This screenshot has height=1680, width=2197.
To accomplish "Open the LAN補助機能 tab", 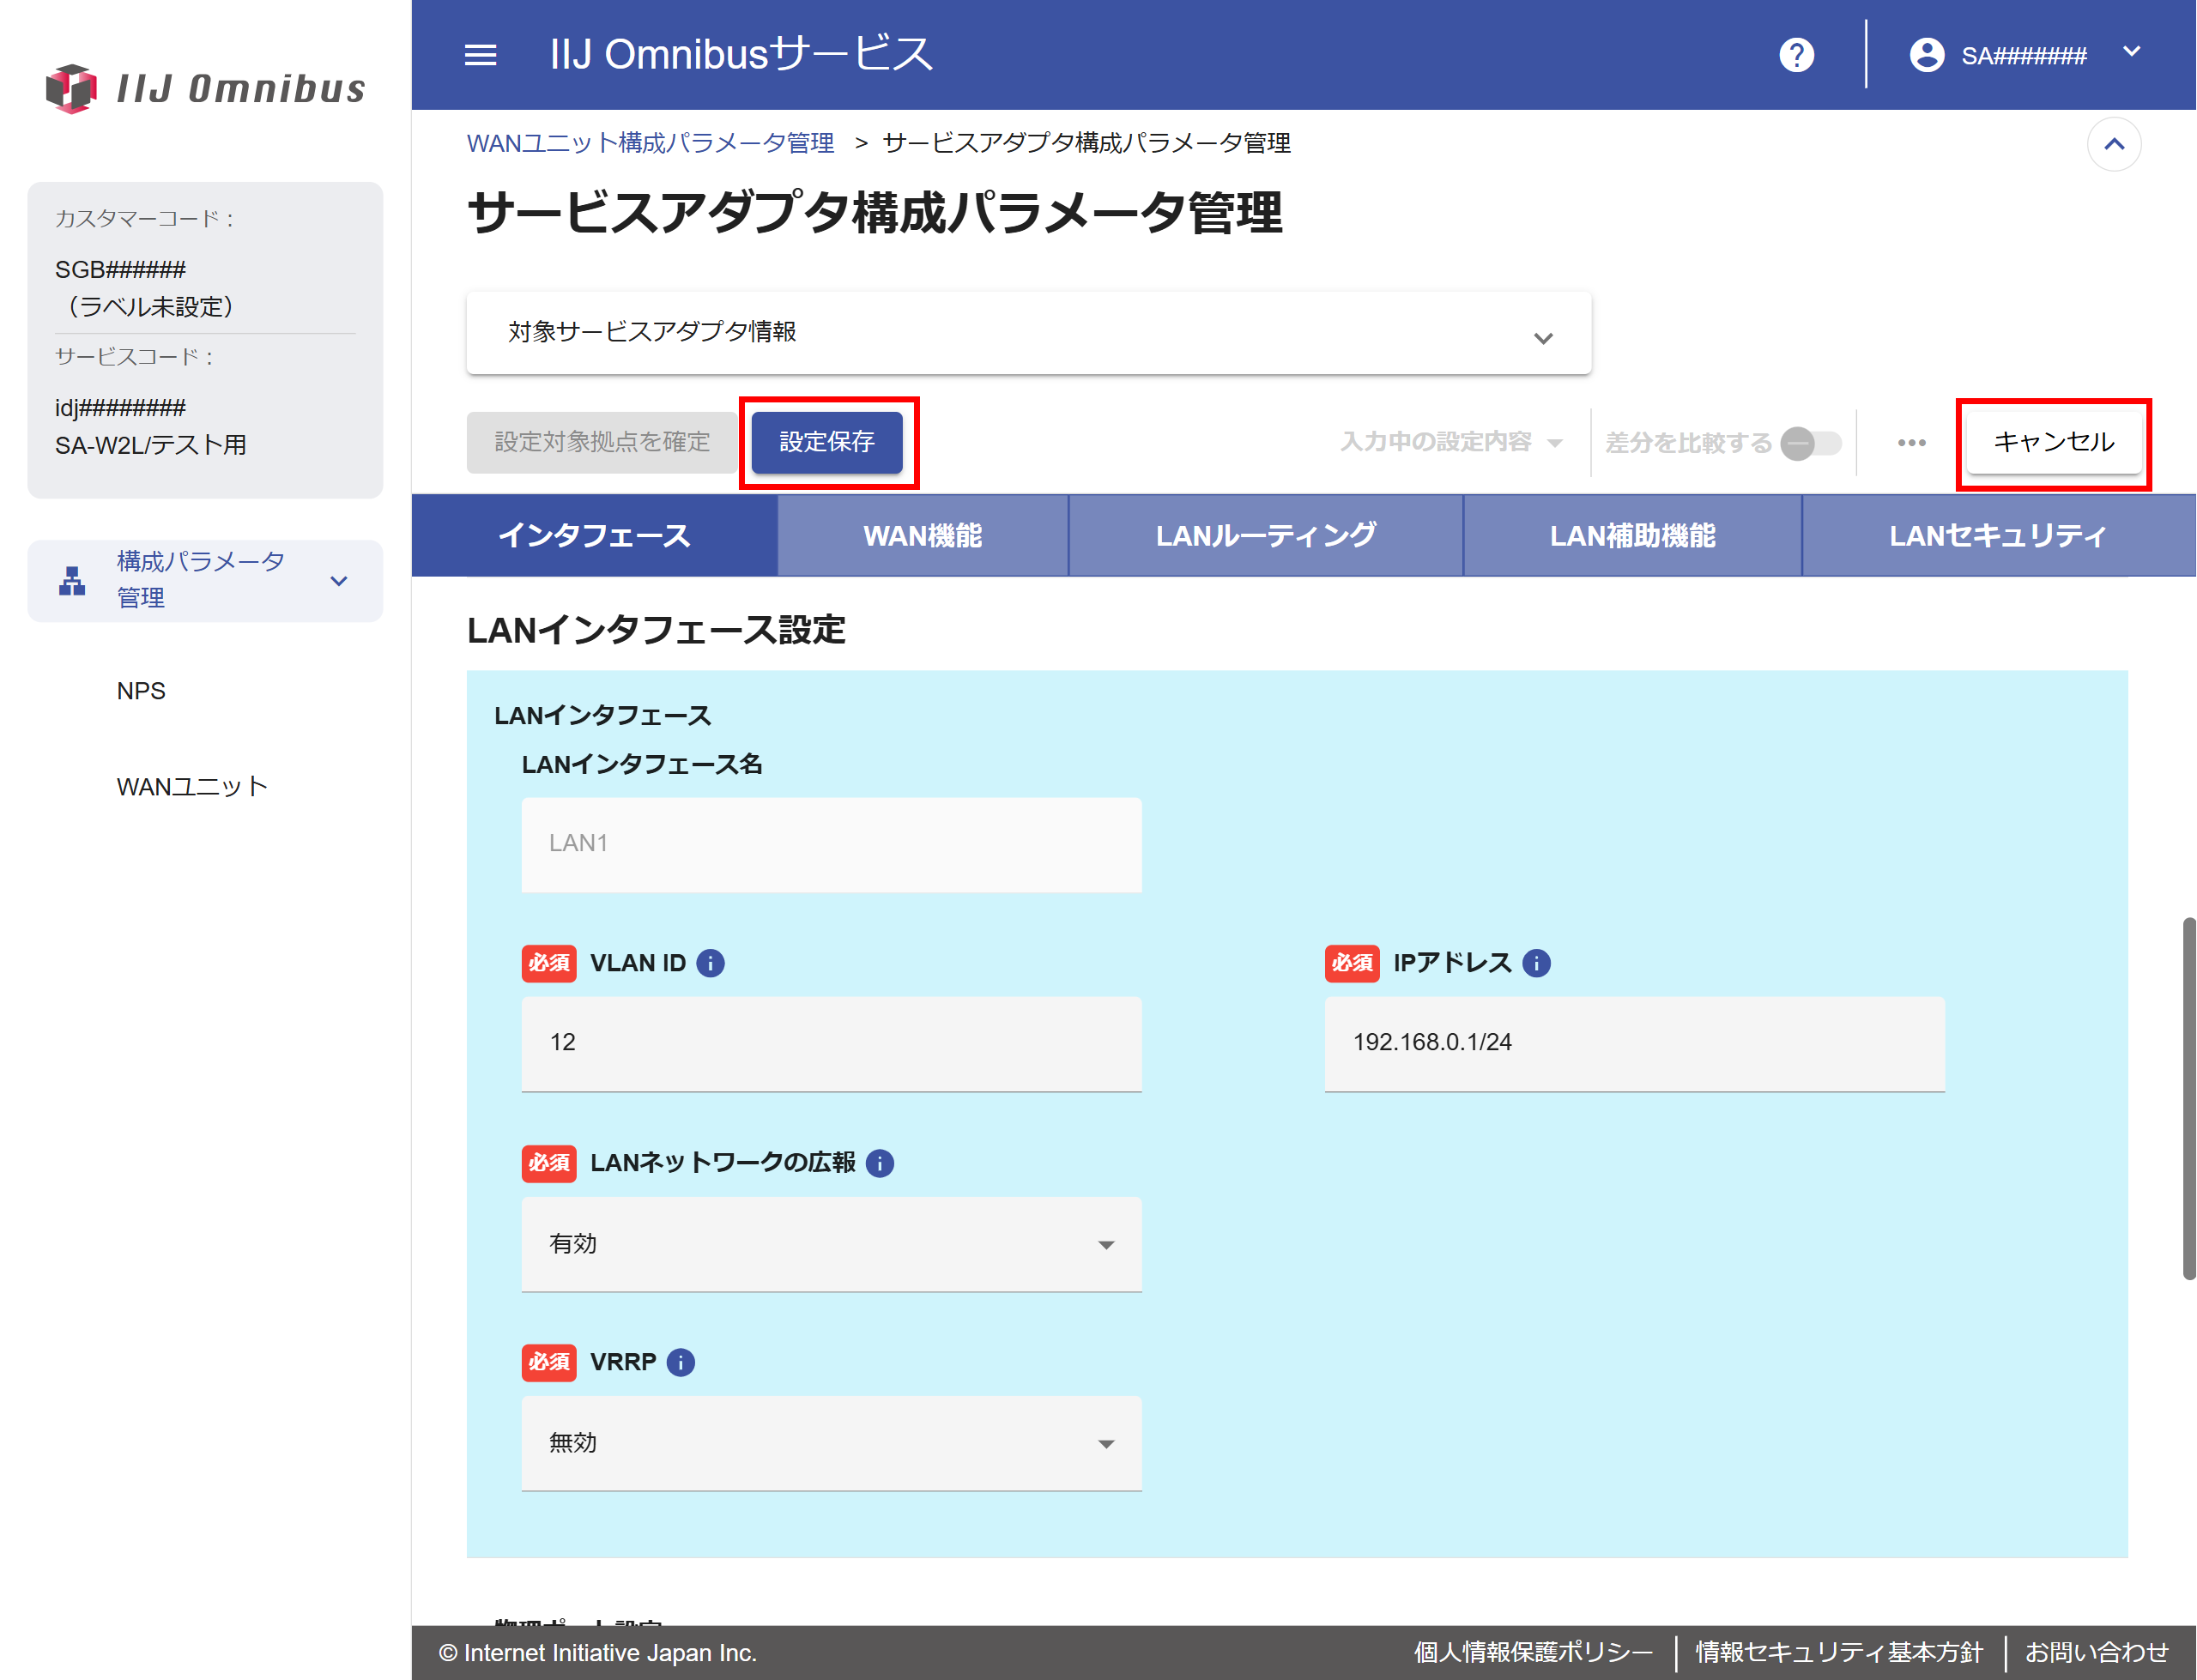I will 1632,536.
